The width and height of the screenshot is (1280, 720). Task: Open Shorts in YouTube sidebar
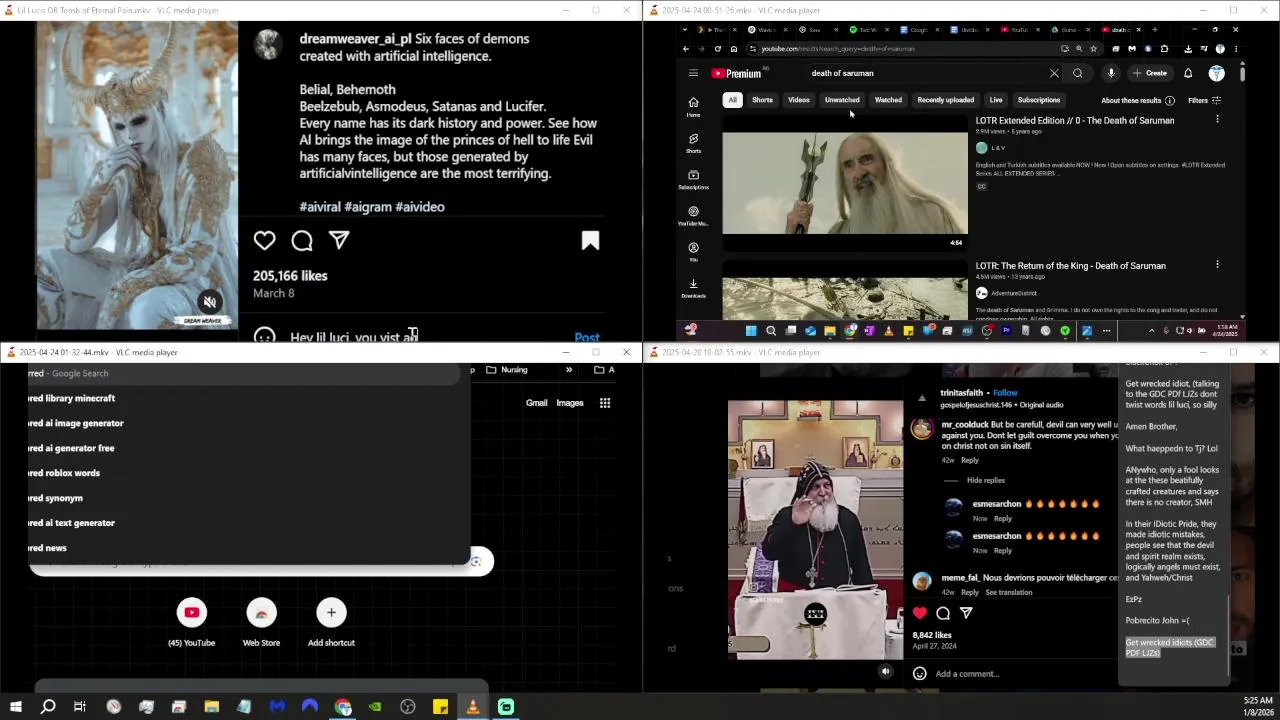(x=693, y=143)
